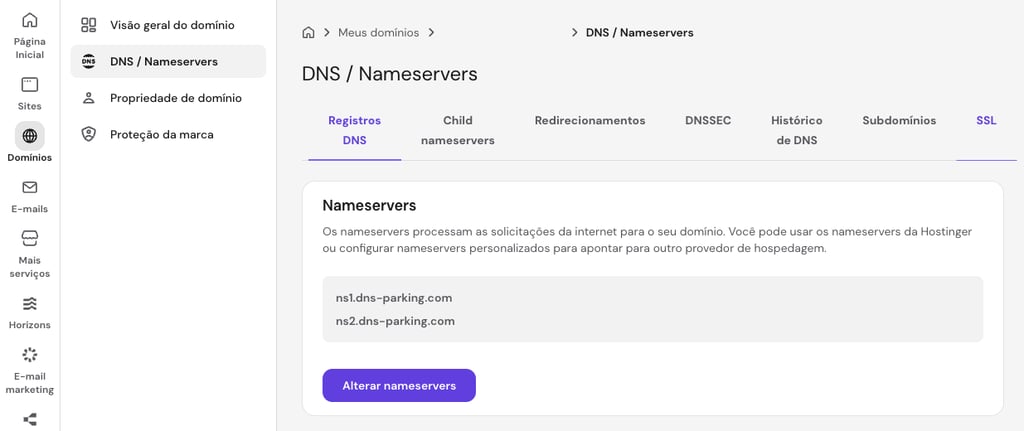Switch to the SSL tab
Image resolution: width=1024 pixels, height=431 pixels.
tap(986, 121)
